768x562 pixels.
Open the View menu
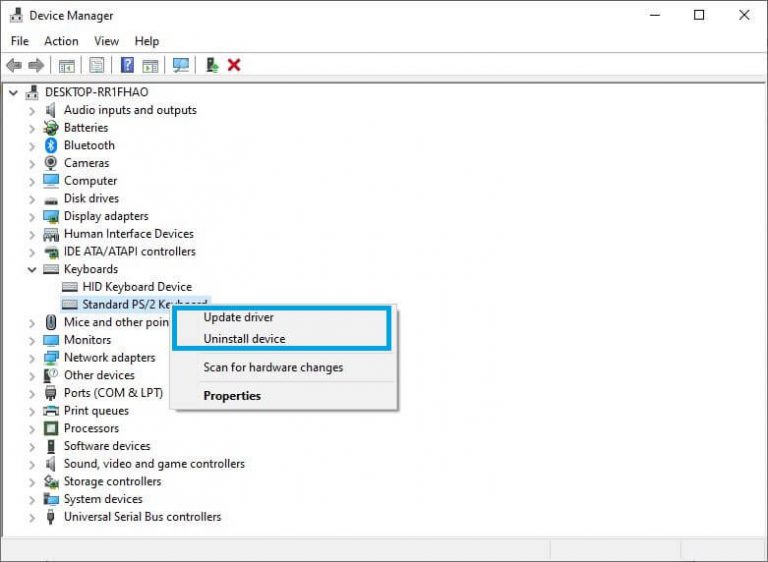click(x=106, y=41)
